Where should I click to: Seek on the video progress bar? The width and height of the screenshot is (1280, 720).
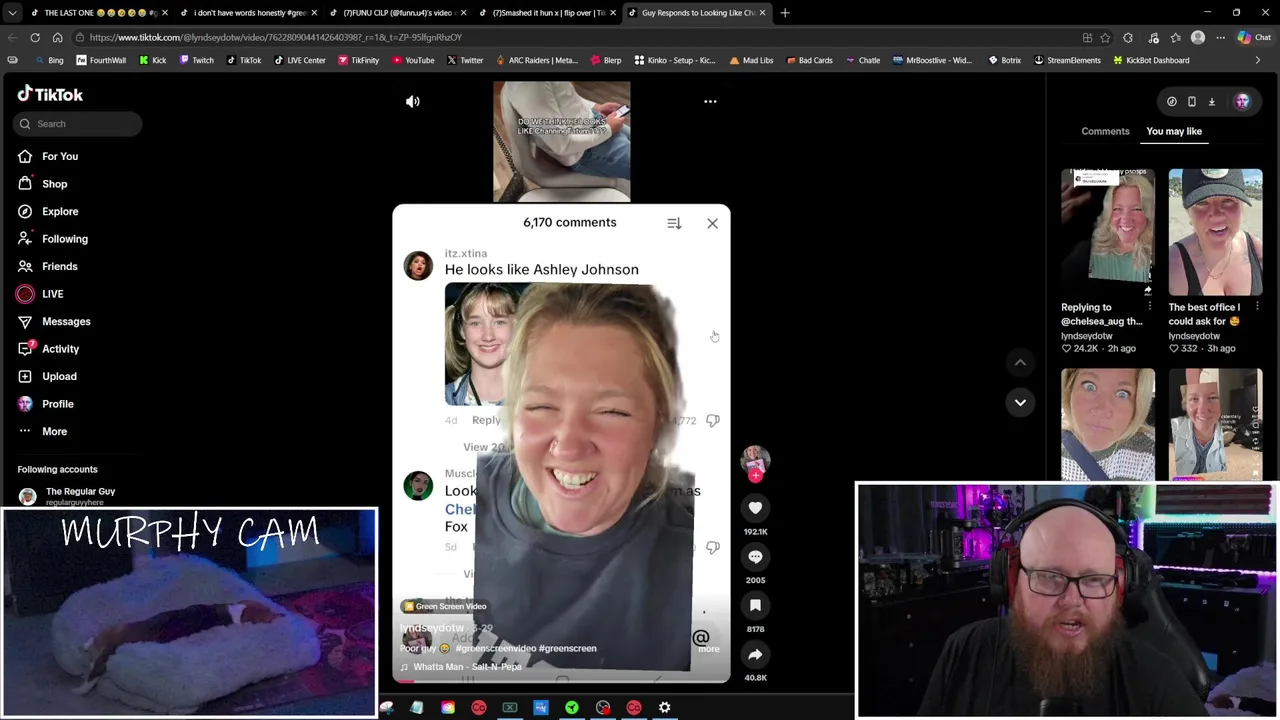(x=561, y=681)
